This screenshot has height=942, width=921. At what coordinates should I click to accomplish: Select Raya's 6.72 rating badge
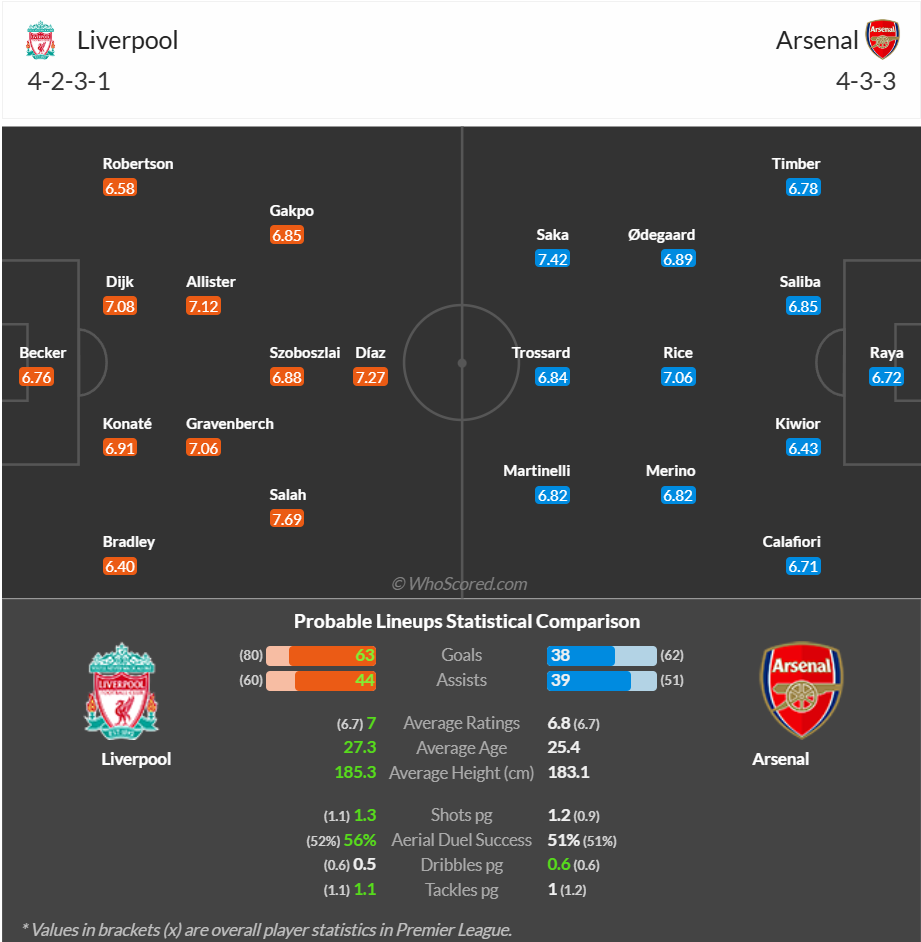886,377
